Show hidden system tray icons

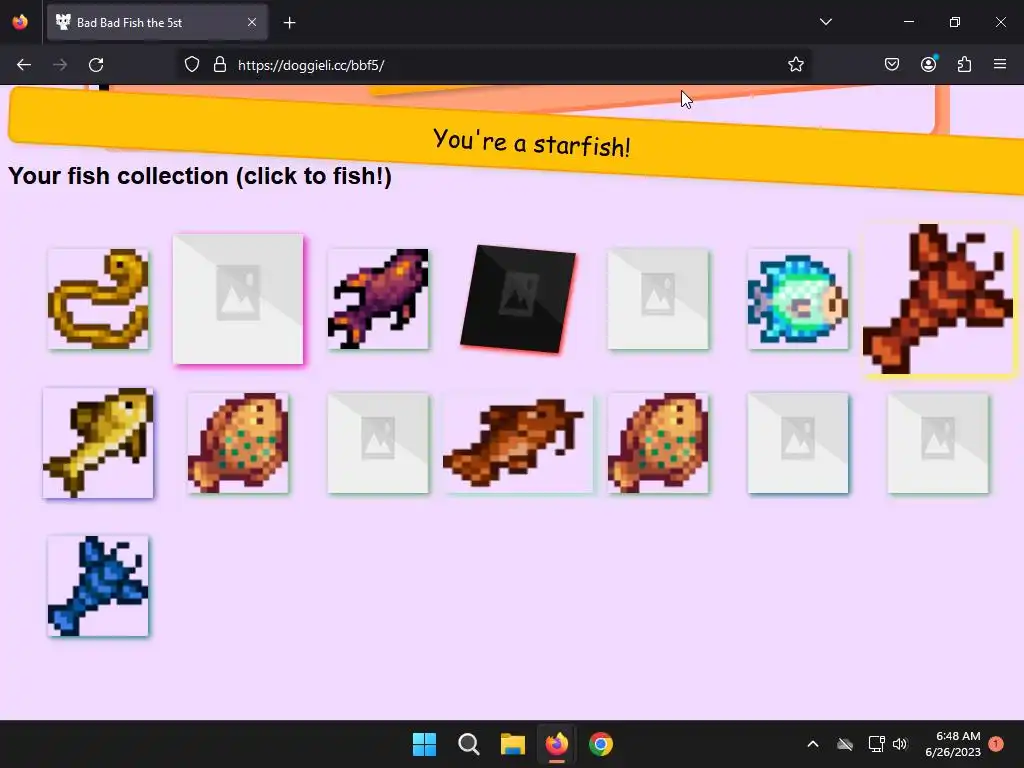pos(813,744)
